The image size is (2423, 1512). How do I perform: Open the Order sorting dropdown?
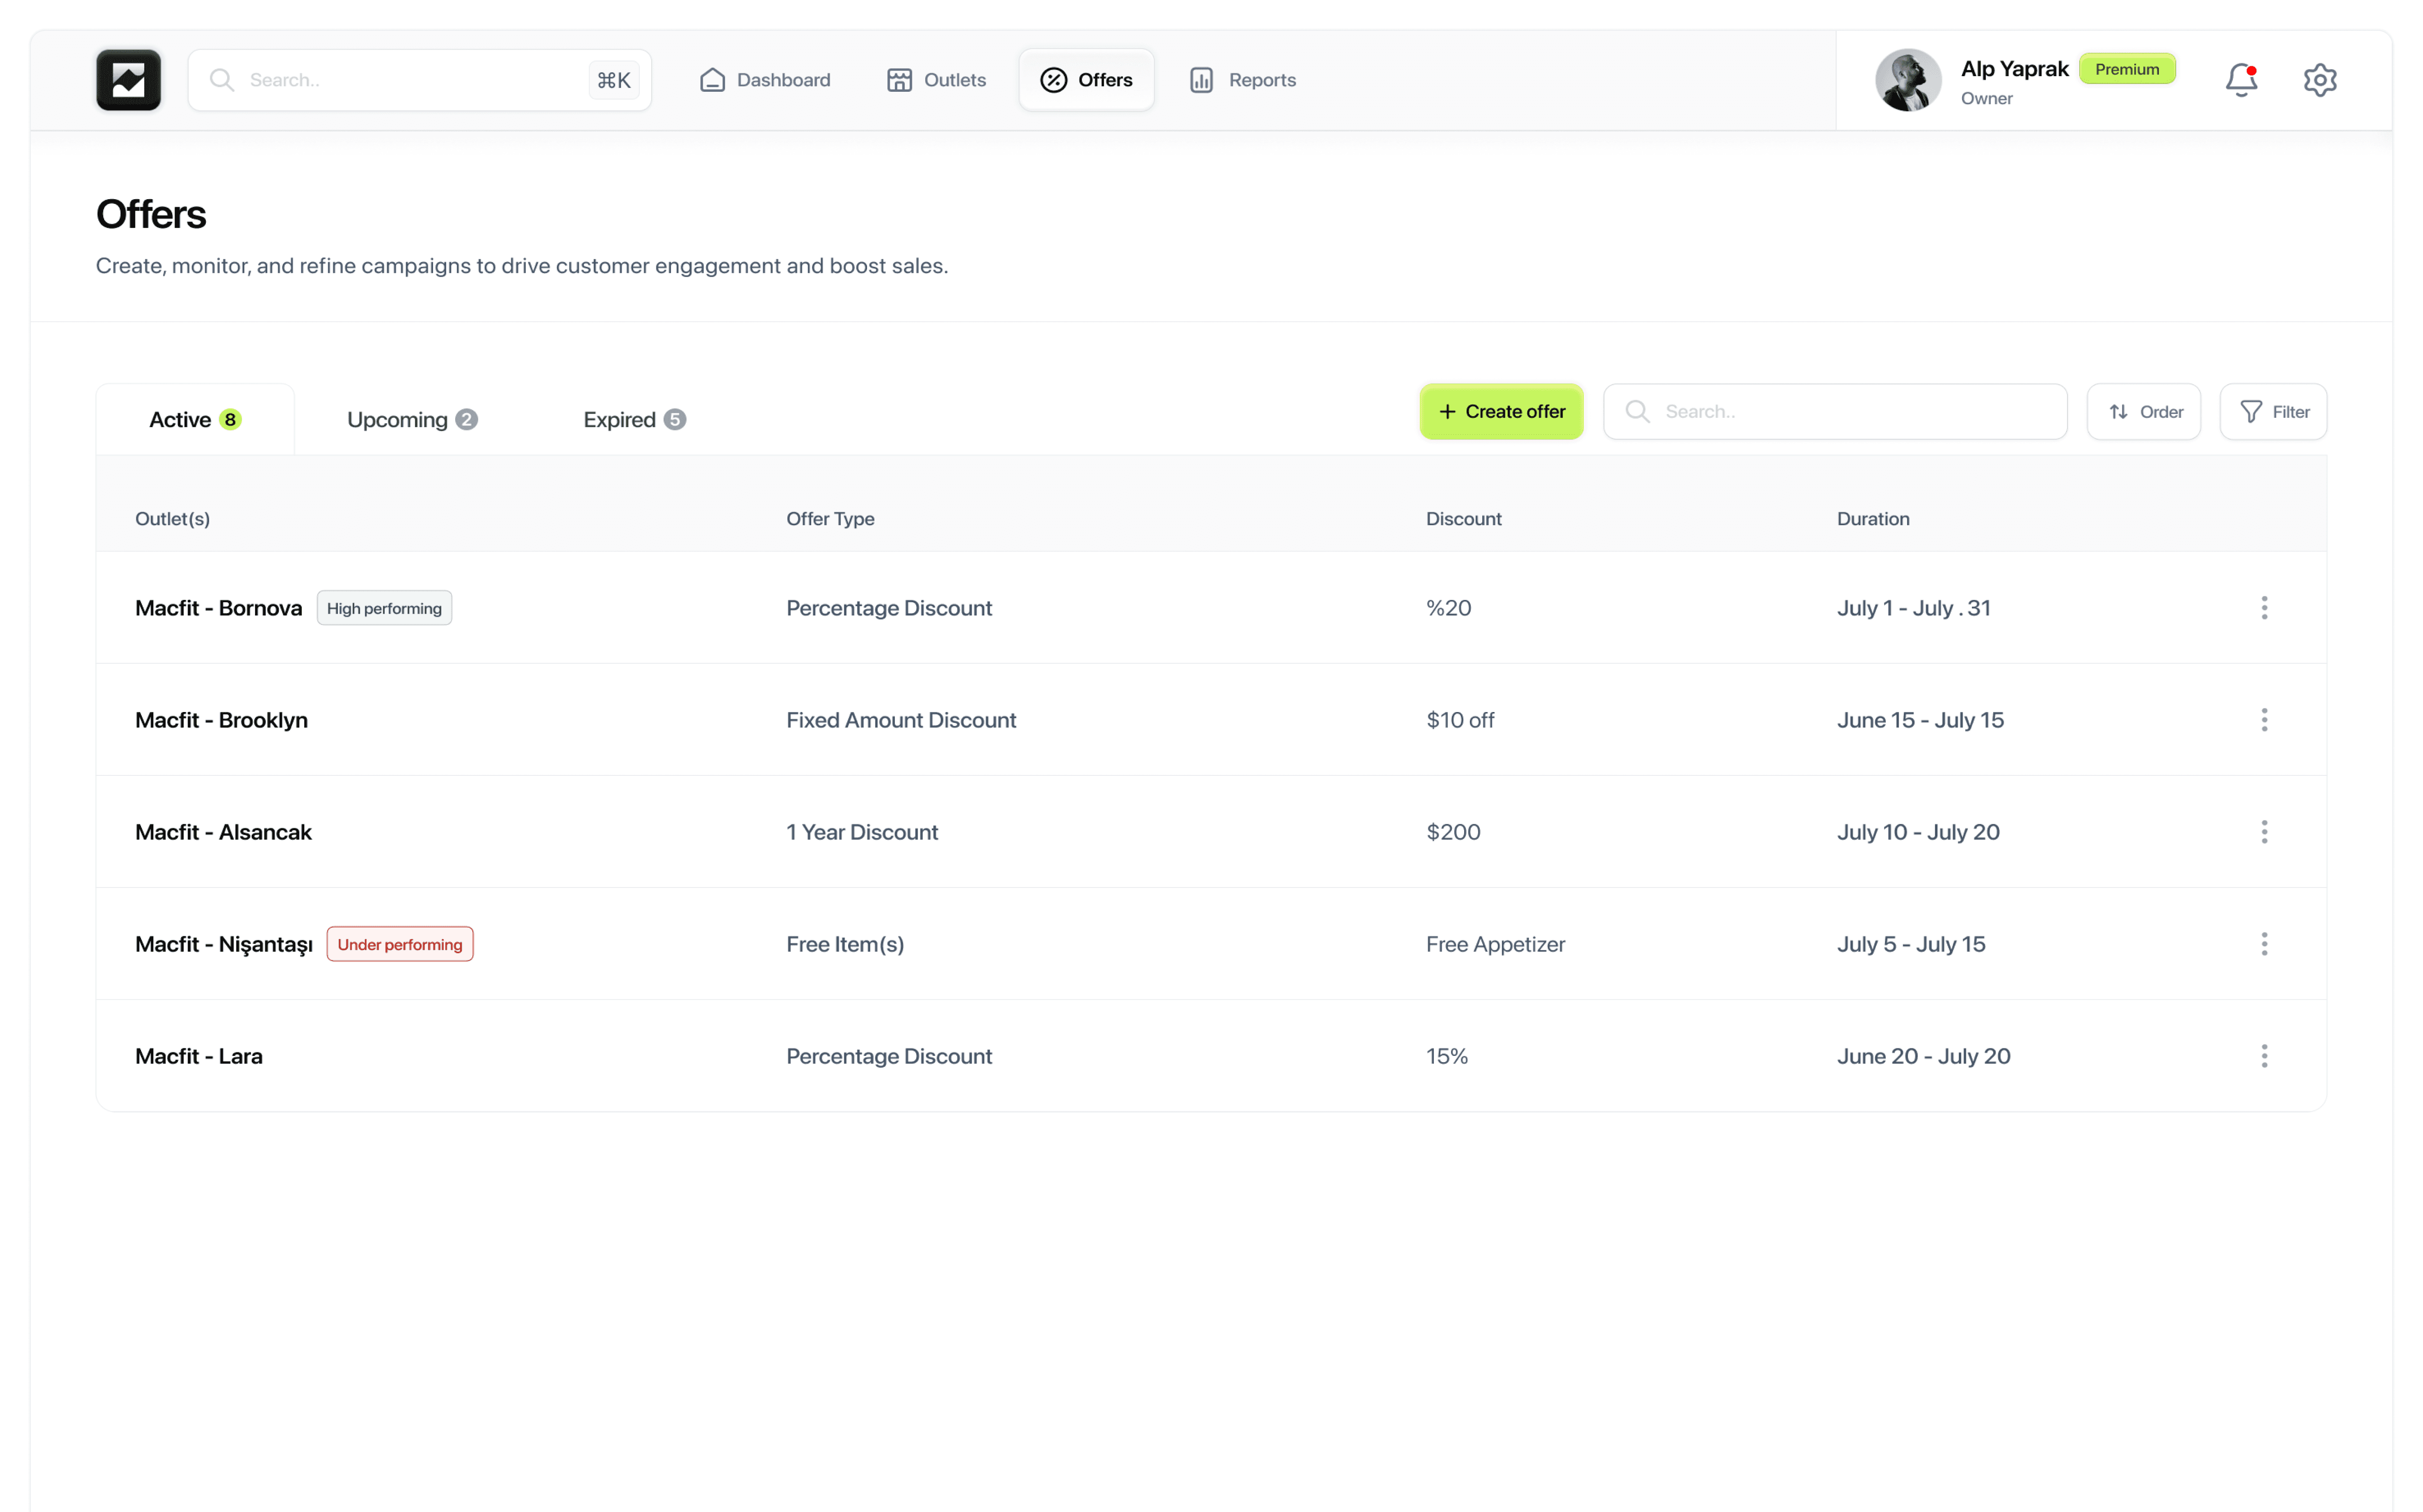click(2143, 412)
